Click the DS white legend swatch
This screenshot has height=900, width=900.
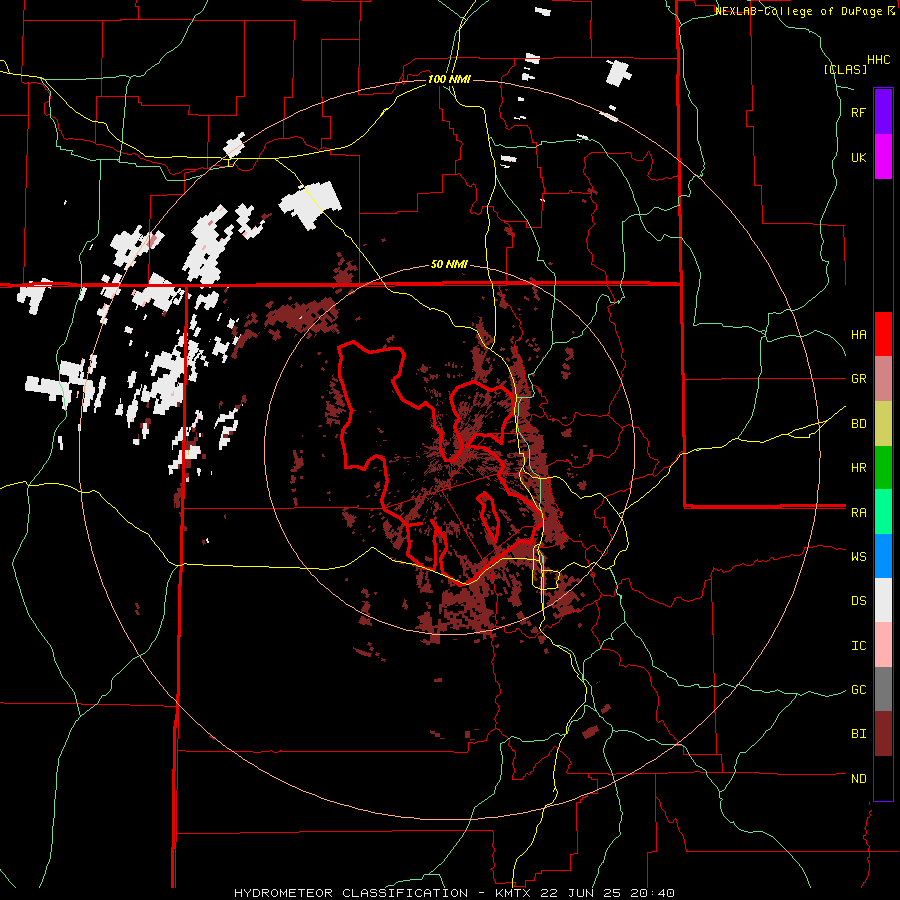tap(883, 600)
